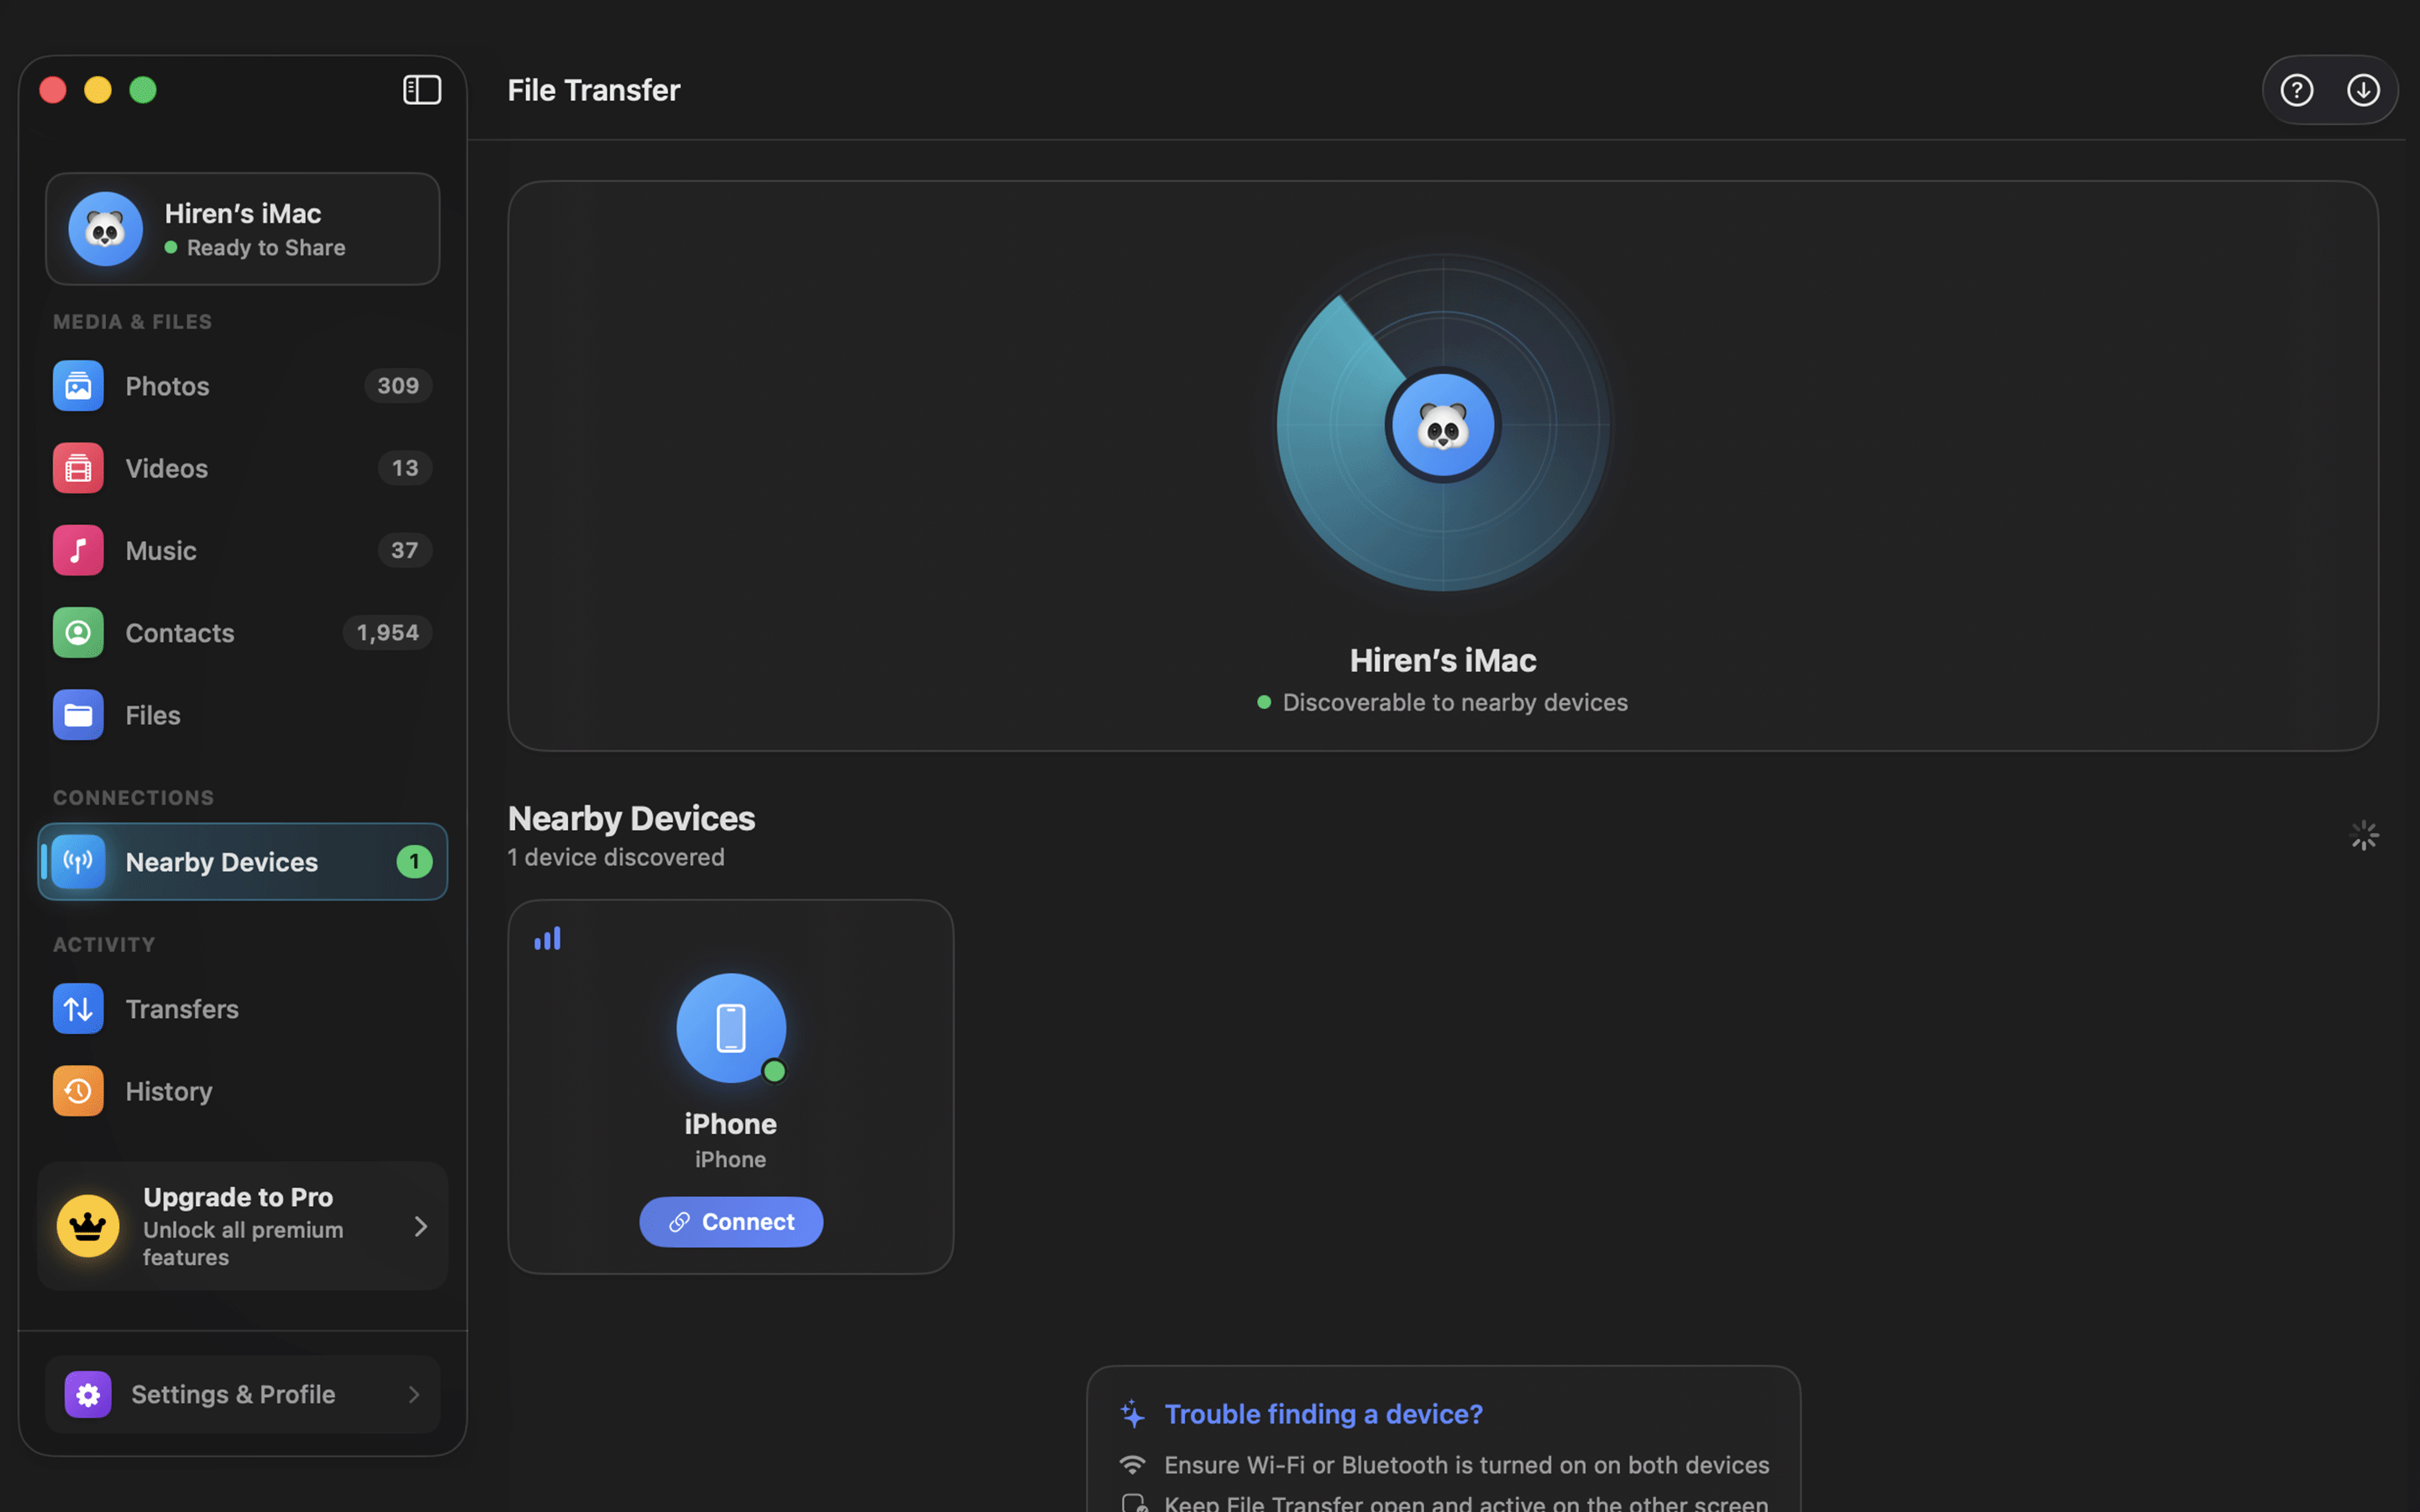Image resolution: width=2420 pixels, height=1512 pixels.
Task: Click the Nearby Devices antenna icon
Action: [78, 861]
